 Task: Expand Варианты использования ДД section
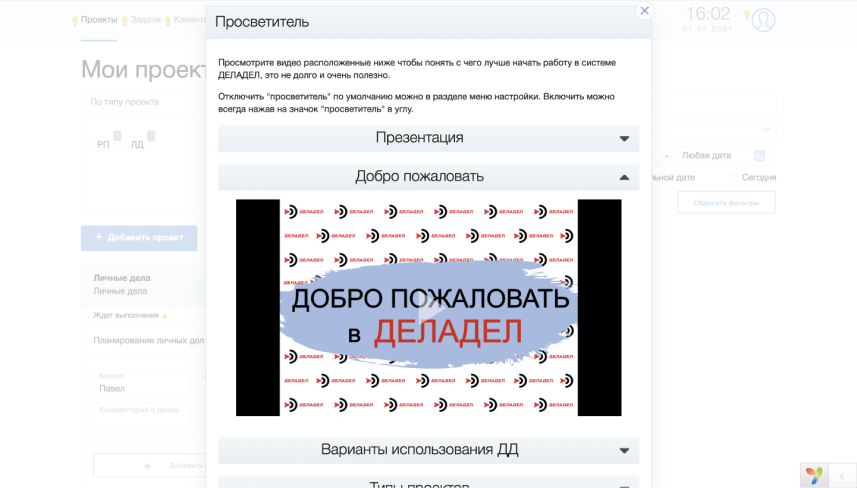(428, 450)
